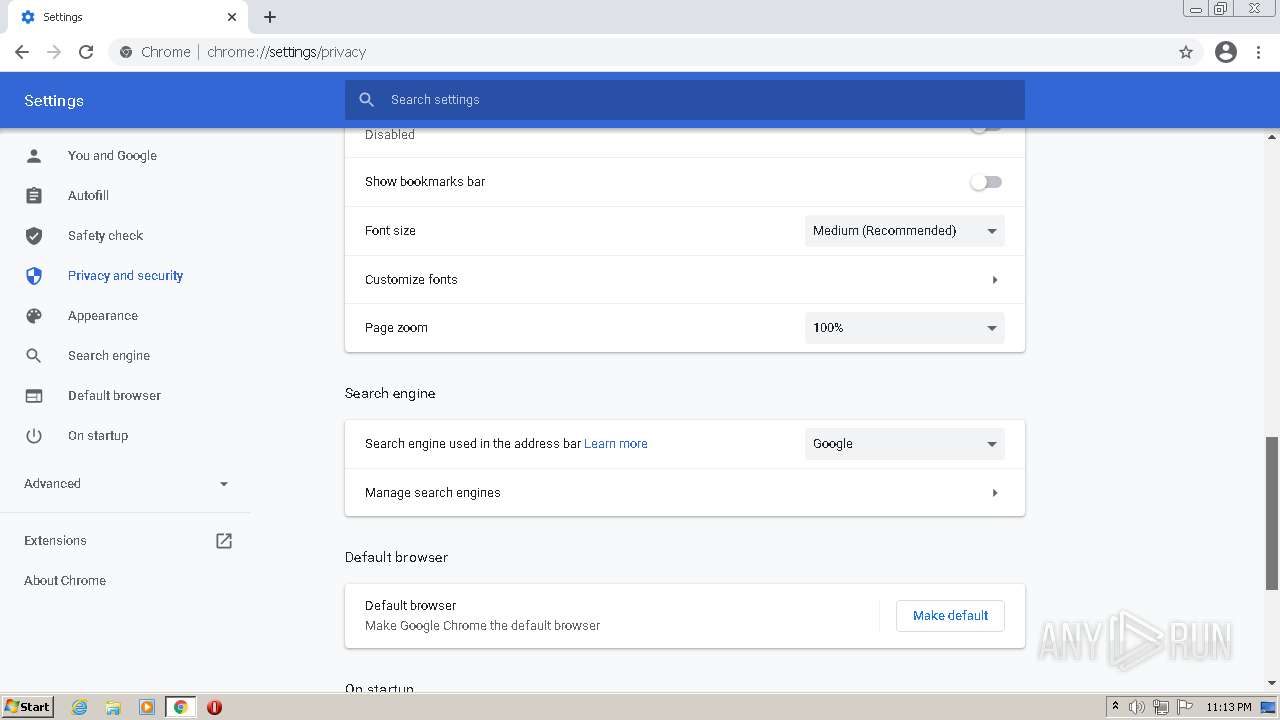Open About Chrome page
Image resolution: width=1280 pixels, height=720 pixels.
[x=65, y=580]
